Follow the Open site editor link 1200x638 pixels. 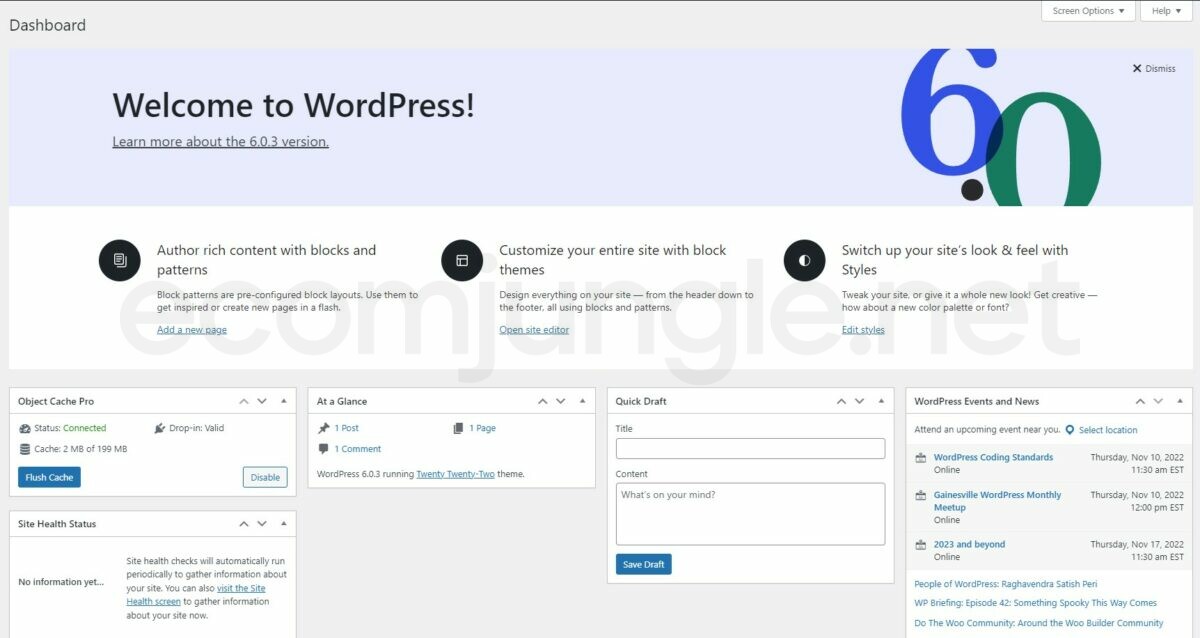[x=533, y=329]
